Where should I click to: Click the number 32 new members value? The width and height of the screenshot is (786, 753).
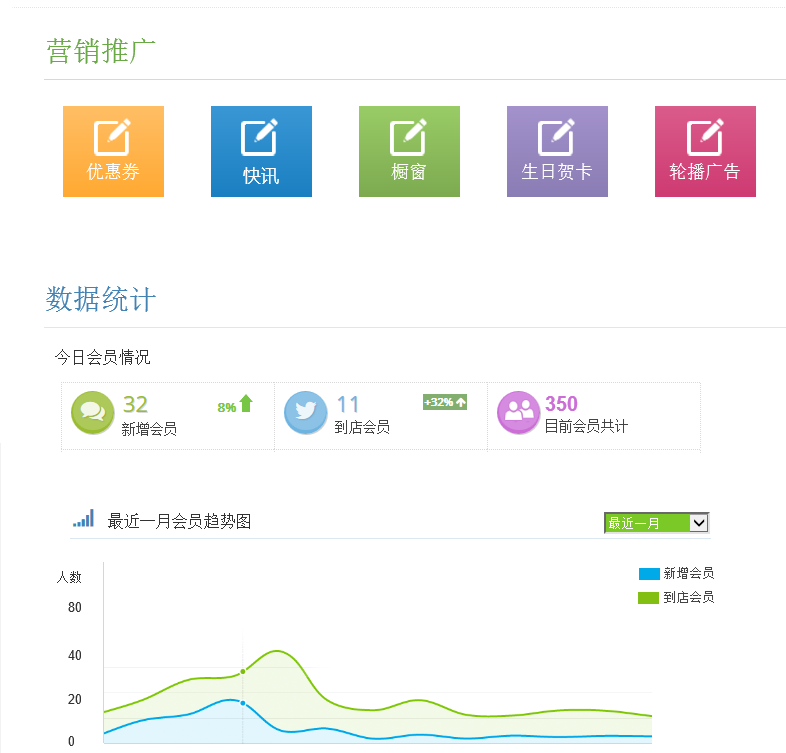coord(135,404)
